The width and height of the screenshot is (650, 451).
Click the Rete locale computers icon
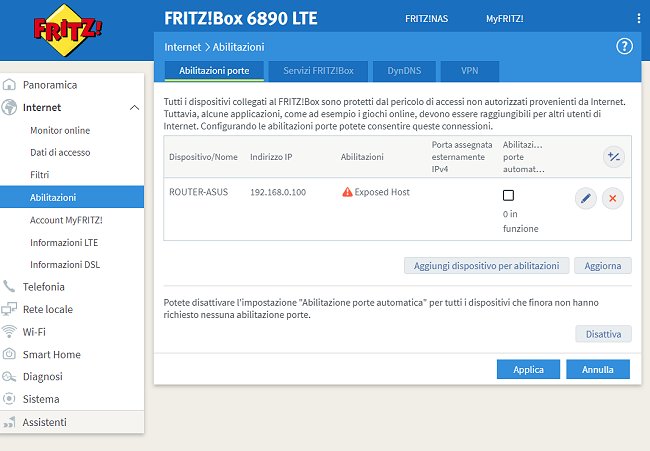(9, 309)
